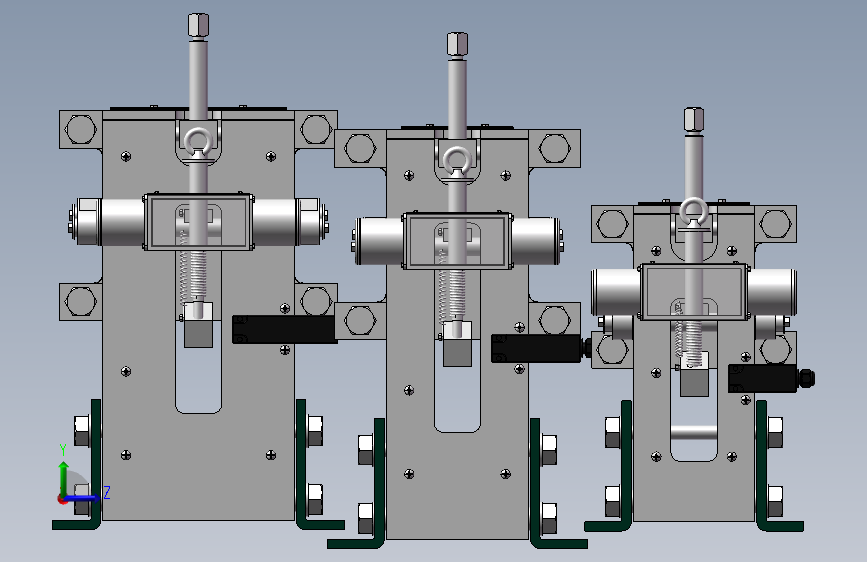Select the eye bolt ring on the smallest assembly
This screenshot has width=867, height=562.
[x=693, y=211]
